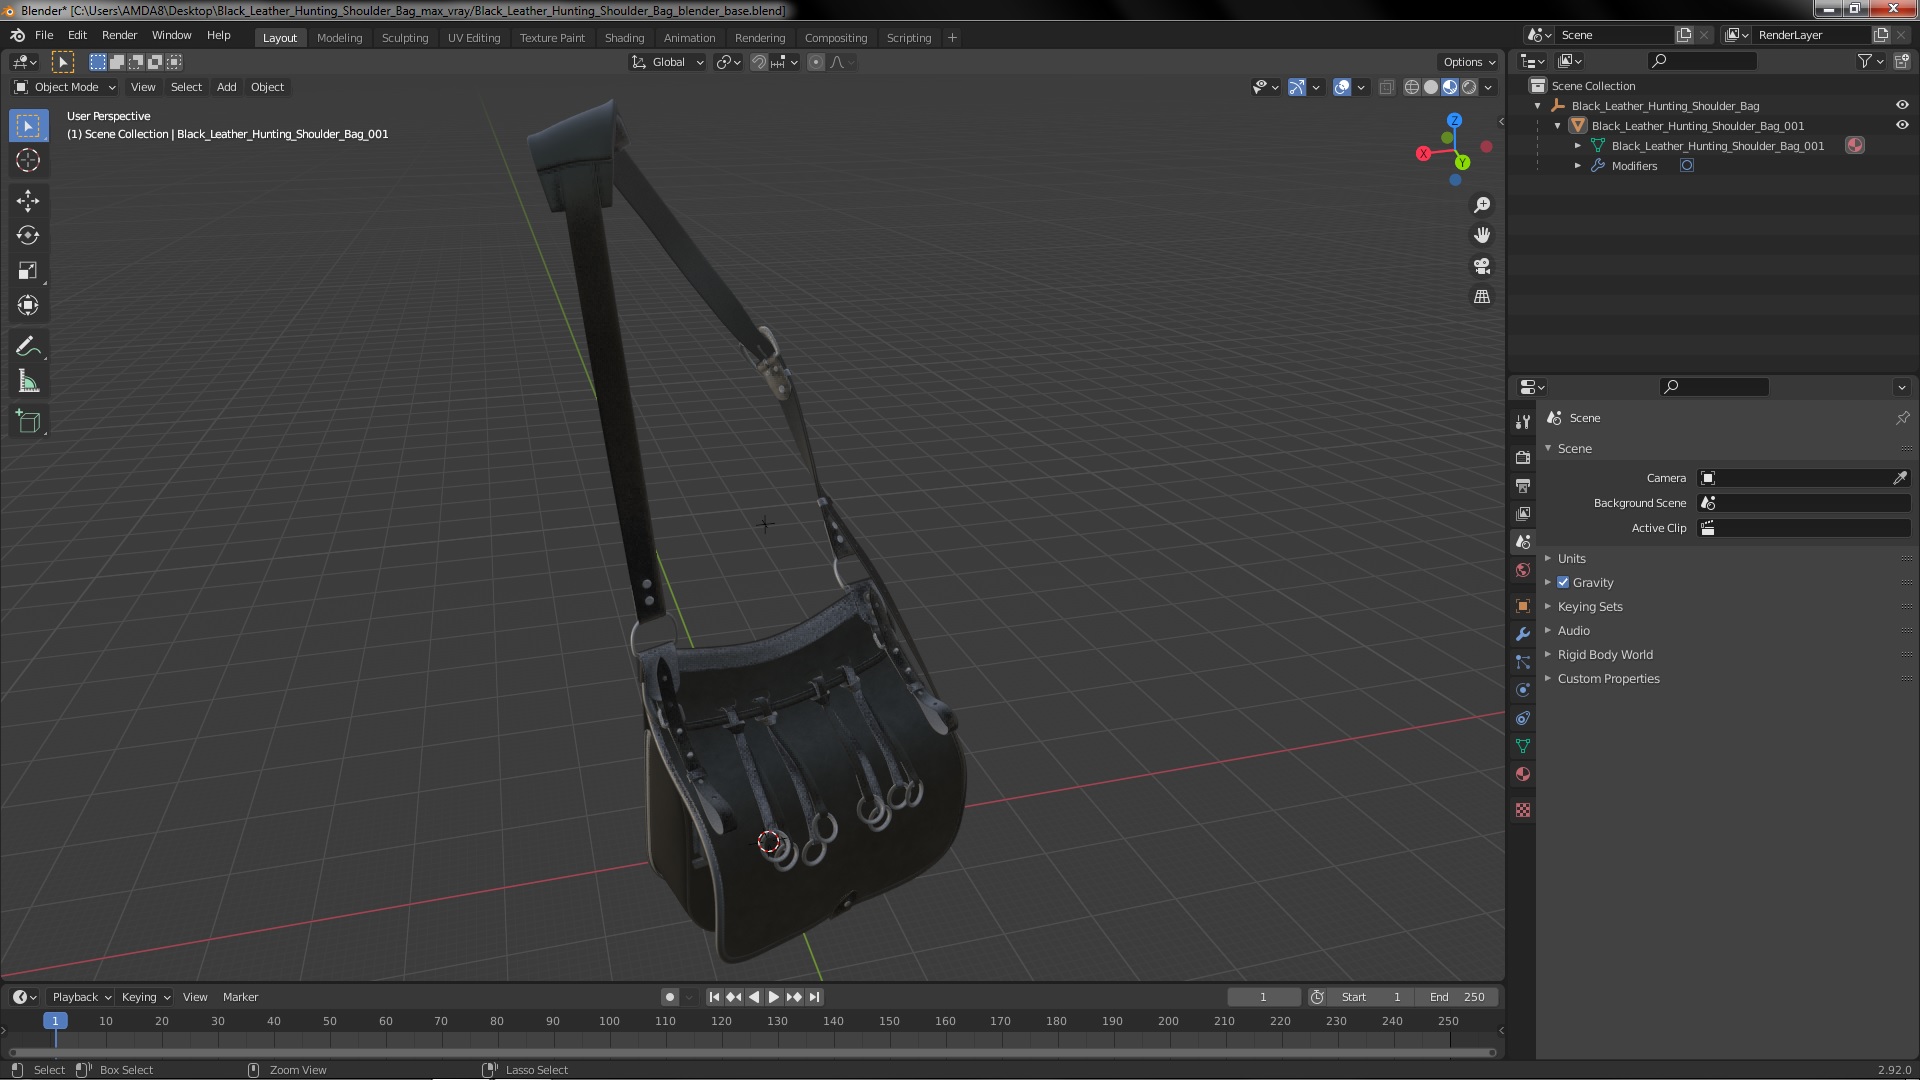Viewport: 1920px width, 1080px height.
Task: Toggle auto keying record button
Action: pos(669,997)
